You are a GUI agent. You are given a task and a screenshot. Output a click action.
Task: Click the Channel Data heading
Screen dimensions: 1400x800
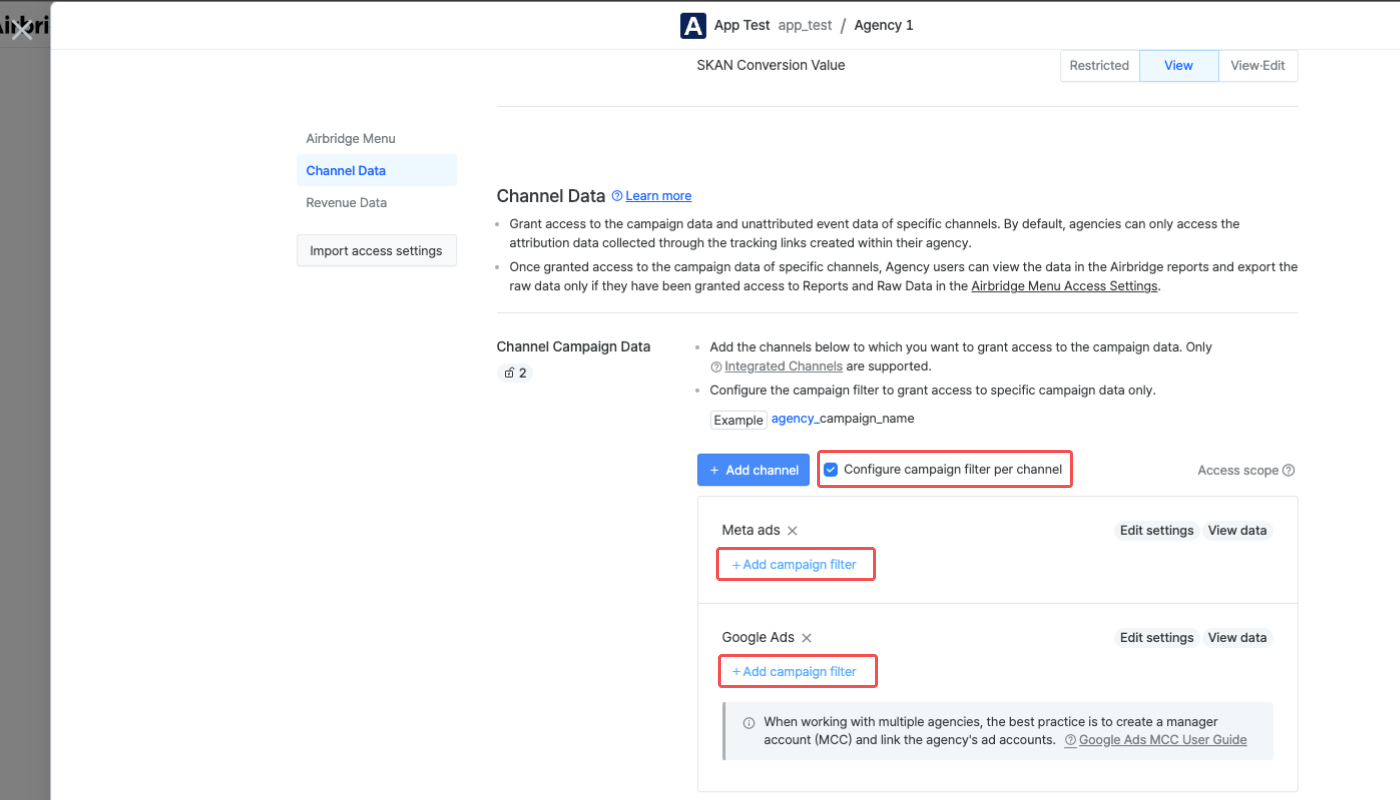click(x=551, y=196)
